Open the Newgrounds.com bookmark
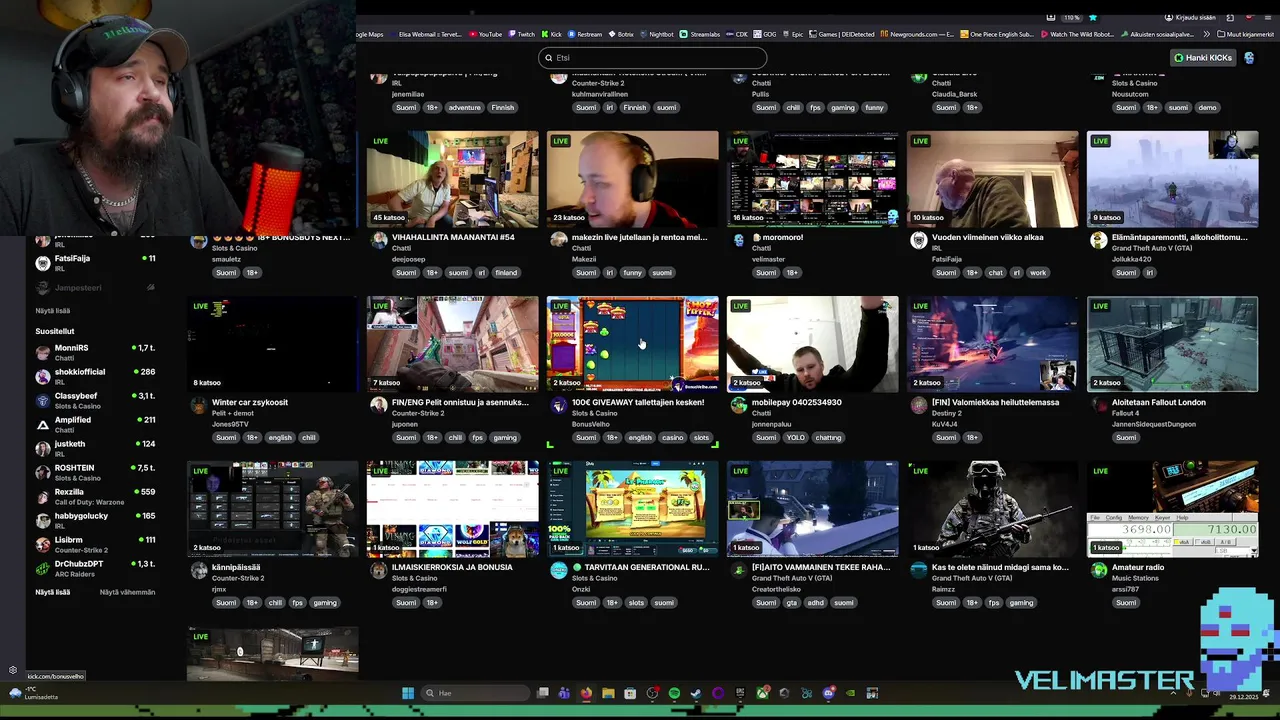Image resolution: width=1280 pixels, height=720 pixels. pyautogui.click(x=918, y=34)
